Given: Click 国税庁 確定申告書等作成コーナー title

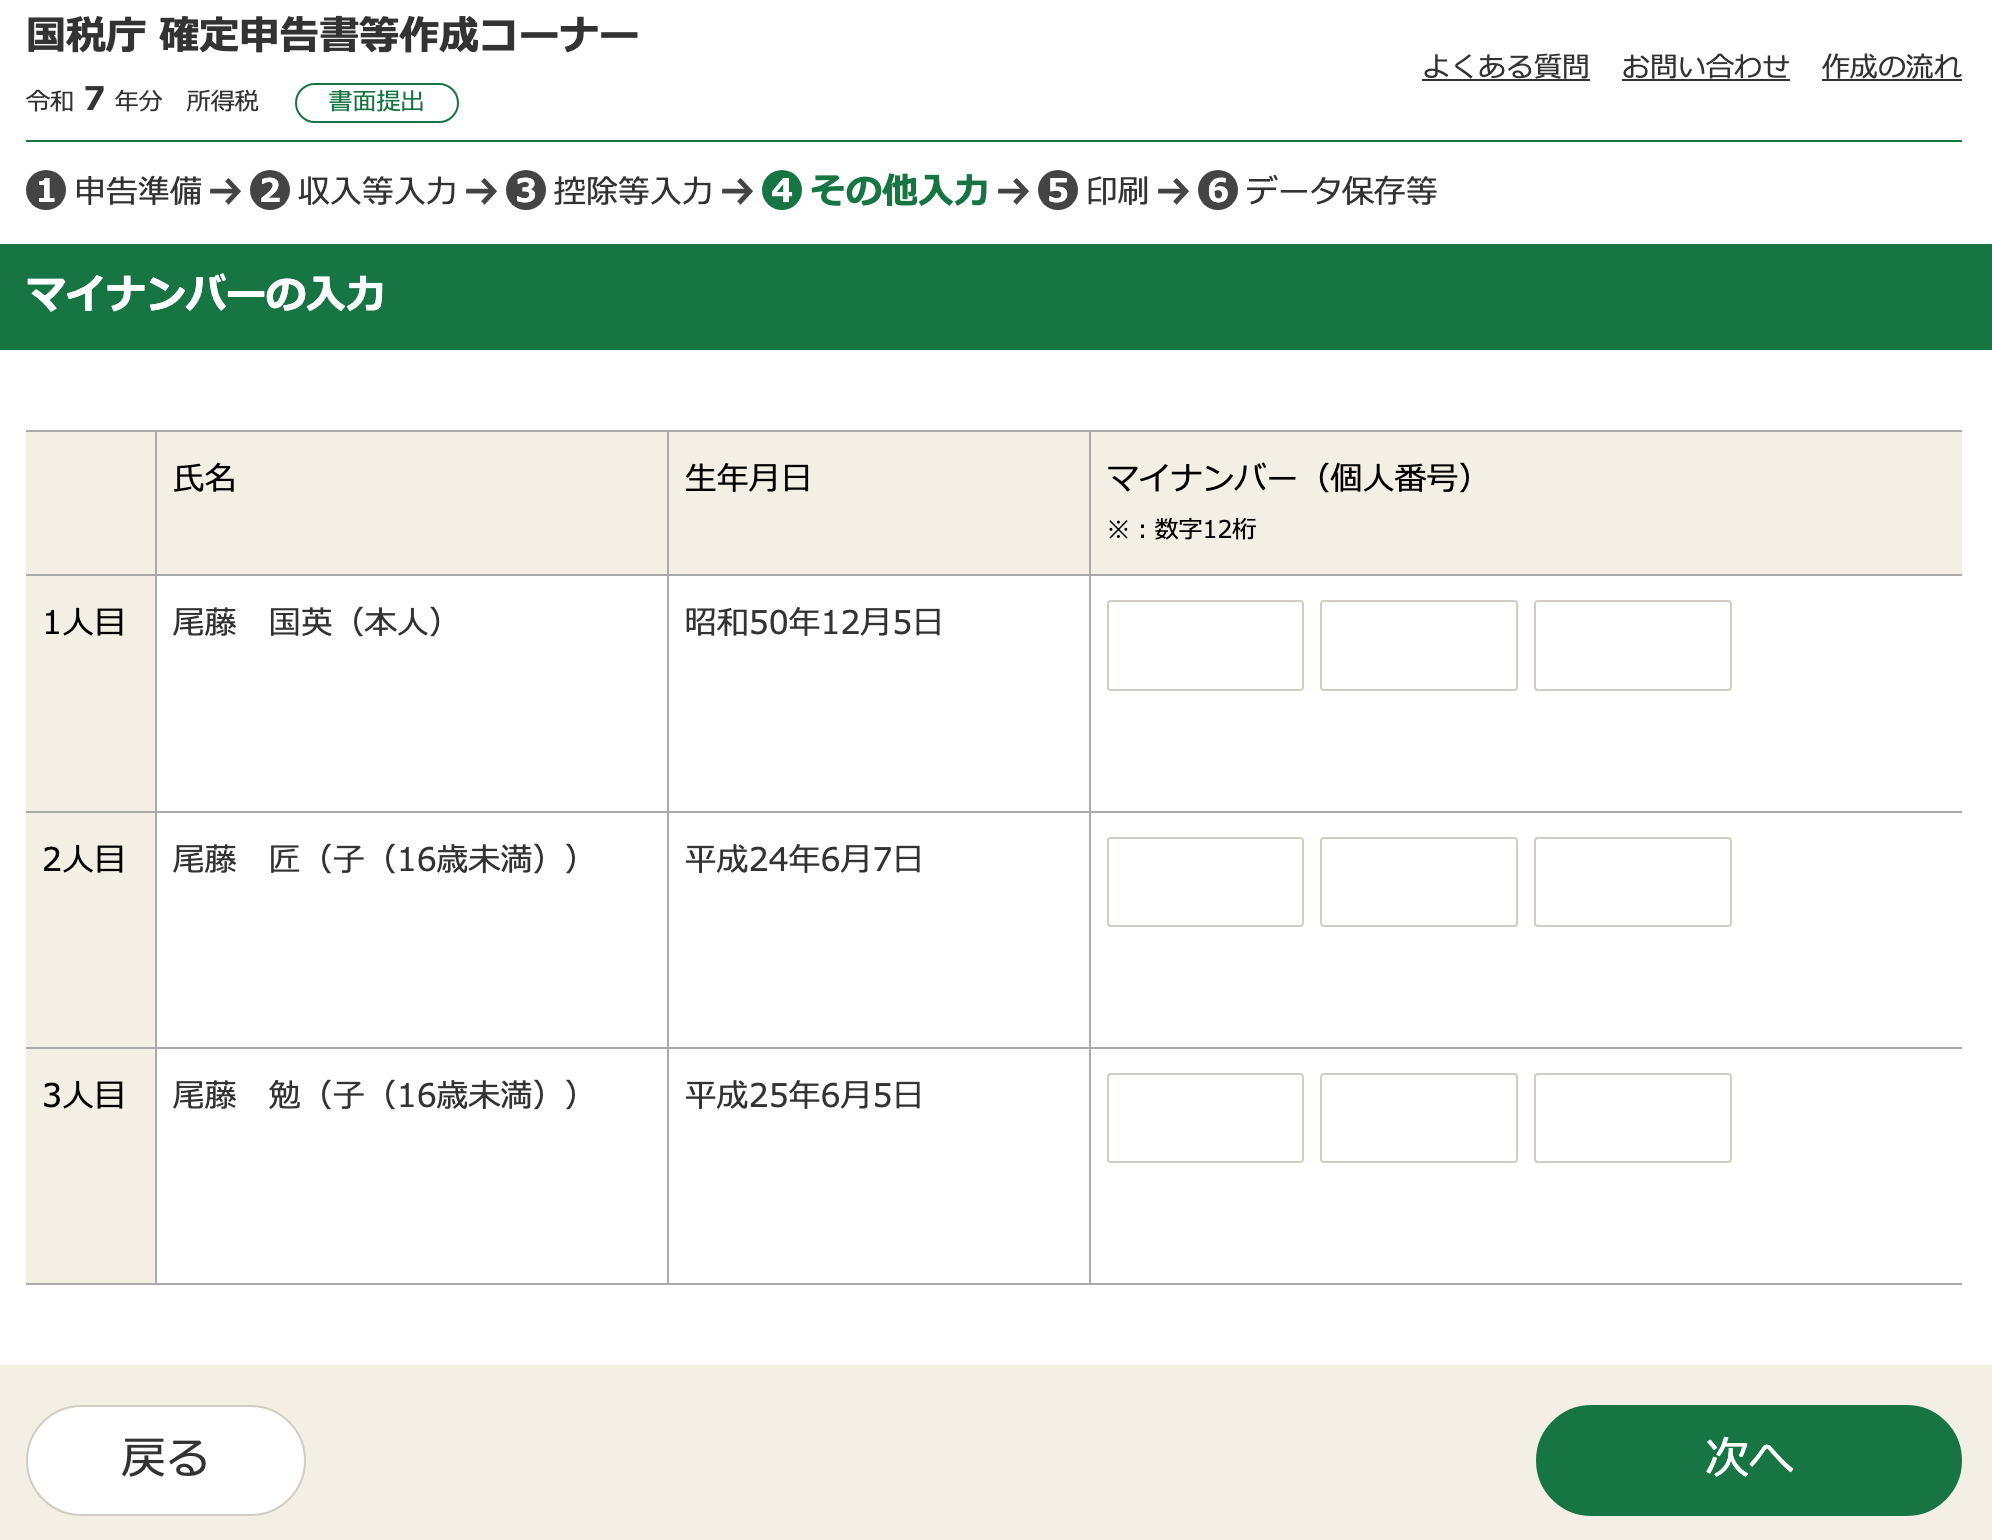Looking at the screenshot, I should pyautogui.click(x=332, y=36).
